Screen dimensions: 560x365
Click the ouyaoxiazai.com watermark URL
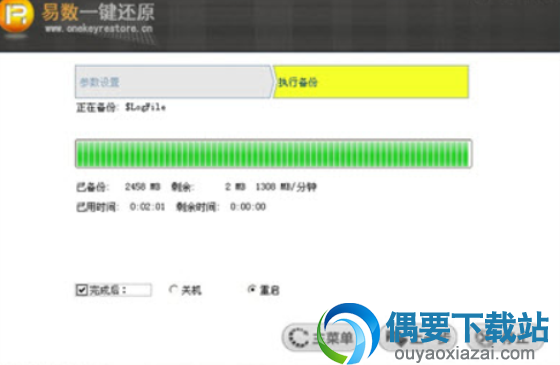[464, 354]
